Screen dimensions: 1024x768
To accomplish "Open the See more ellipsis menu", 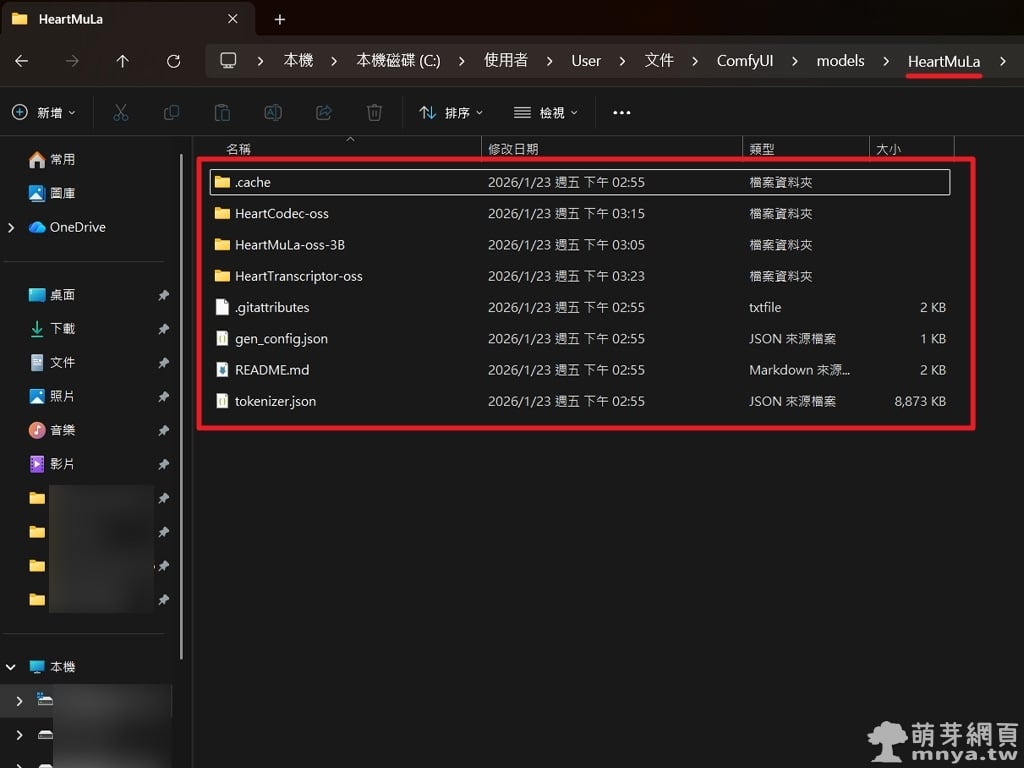I will [x=621, y=113].
